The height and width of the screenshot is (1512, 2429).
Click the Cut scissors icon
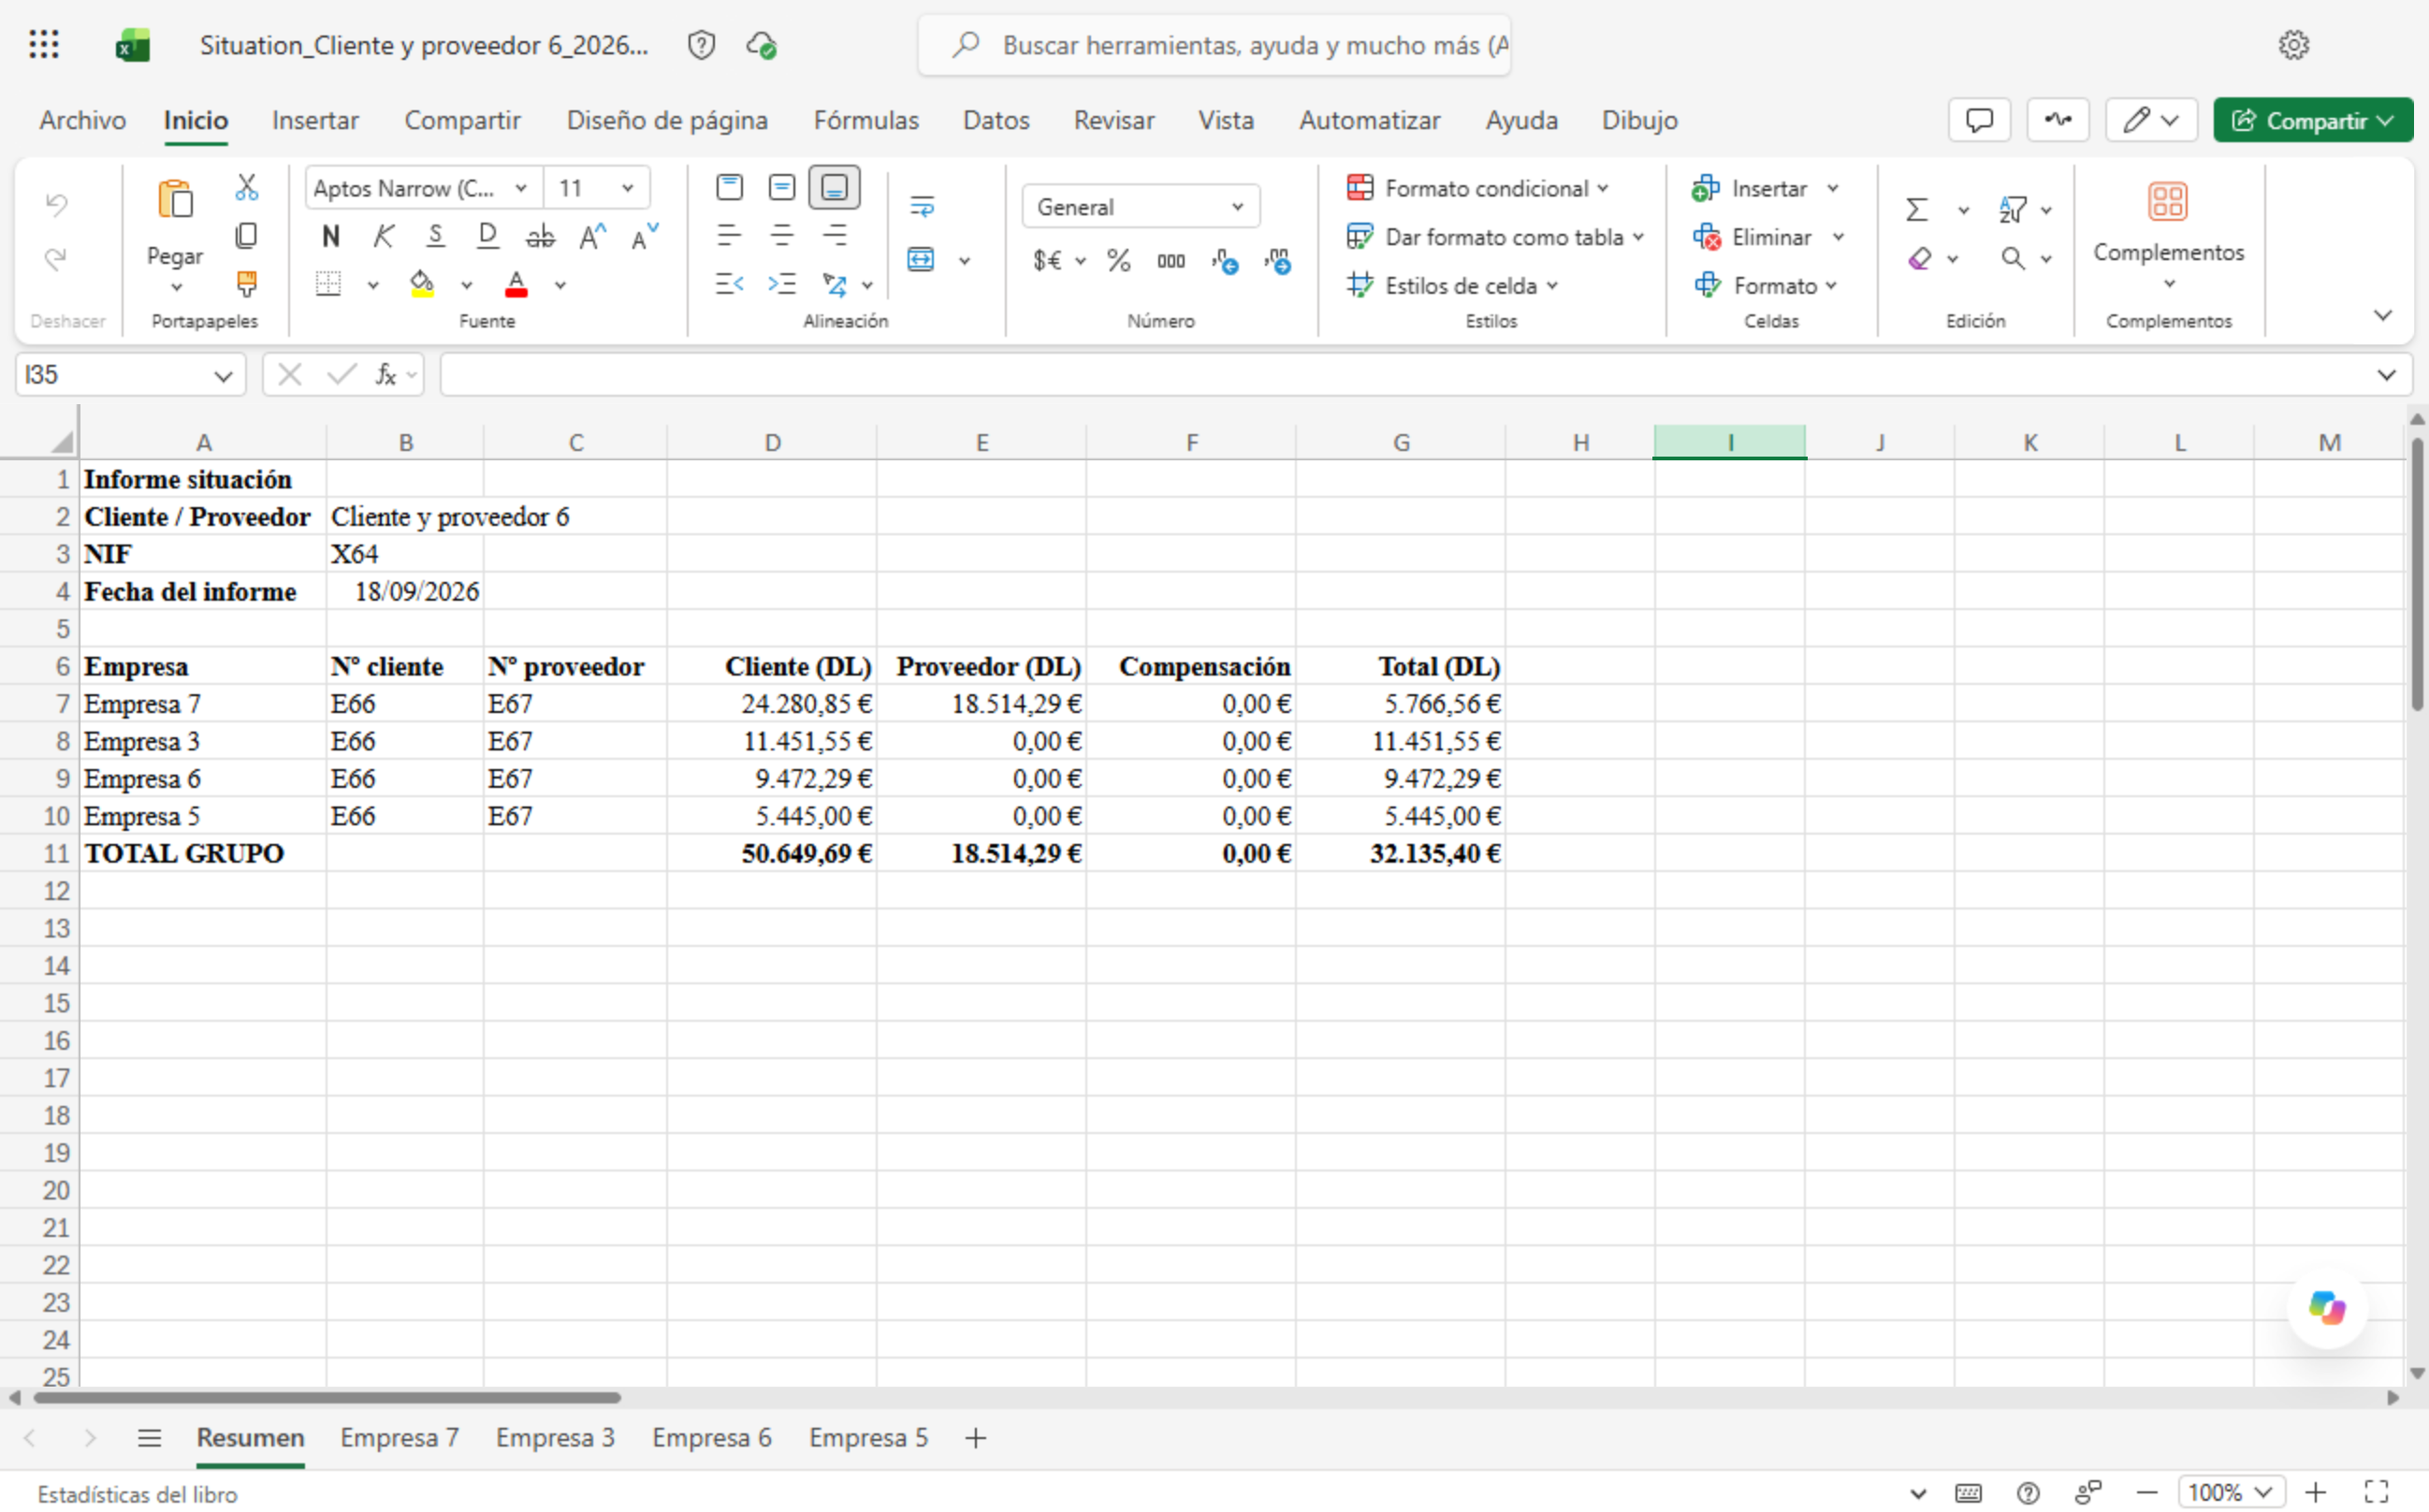(x=246, y=187)
